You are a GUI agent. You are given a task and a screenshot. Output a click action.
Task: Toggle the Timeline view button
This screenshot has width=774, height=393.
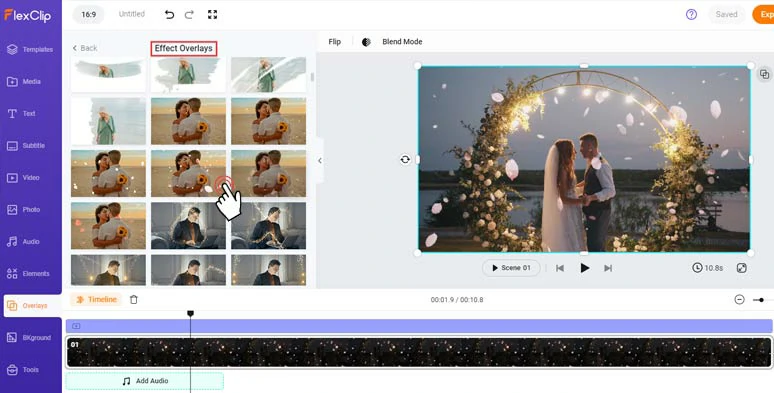96,300
